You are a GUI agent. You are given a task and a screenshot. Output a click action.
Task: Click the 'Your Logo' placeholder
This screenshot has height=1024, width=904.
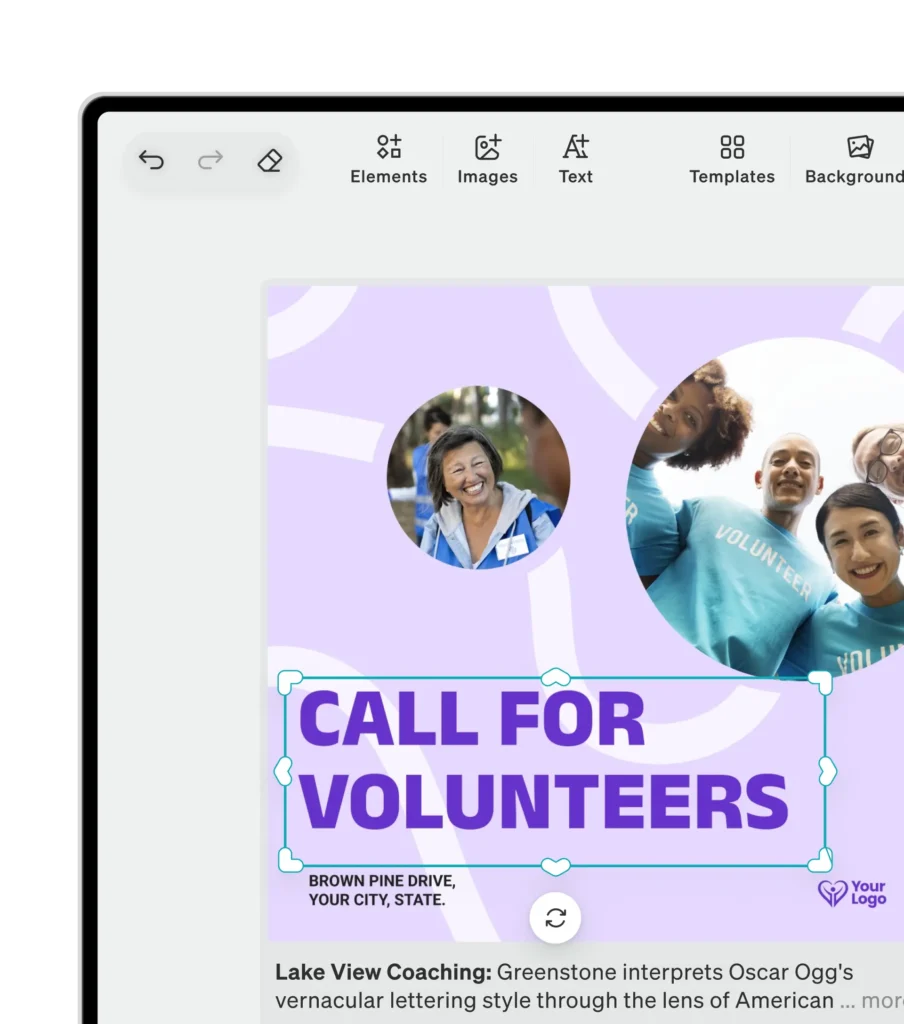[x=852, y=893]
